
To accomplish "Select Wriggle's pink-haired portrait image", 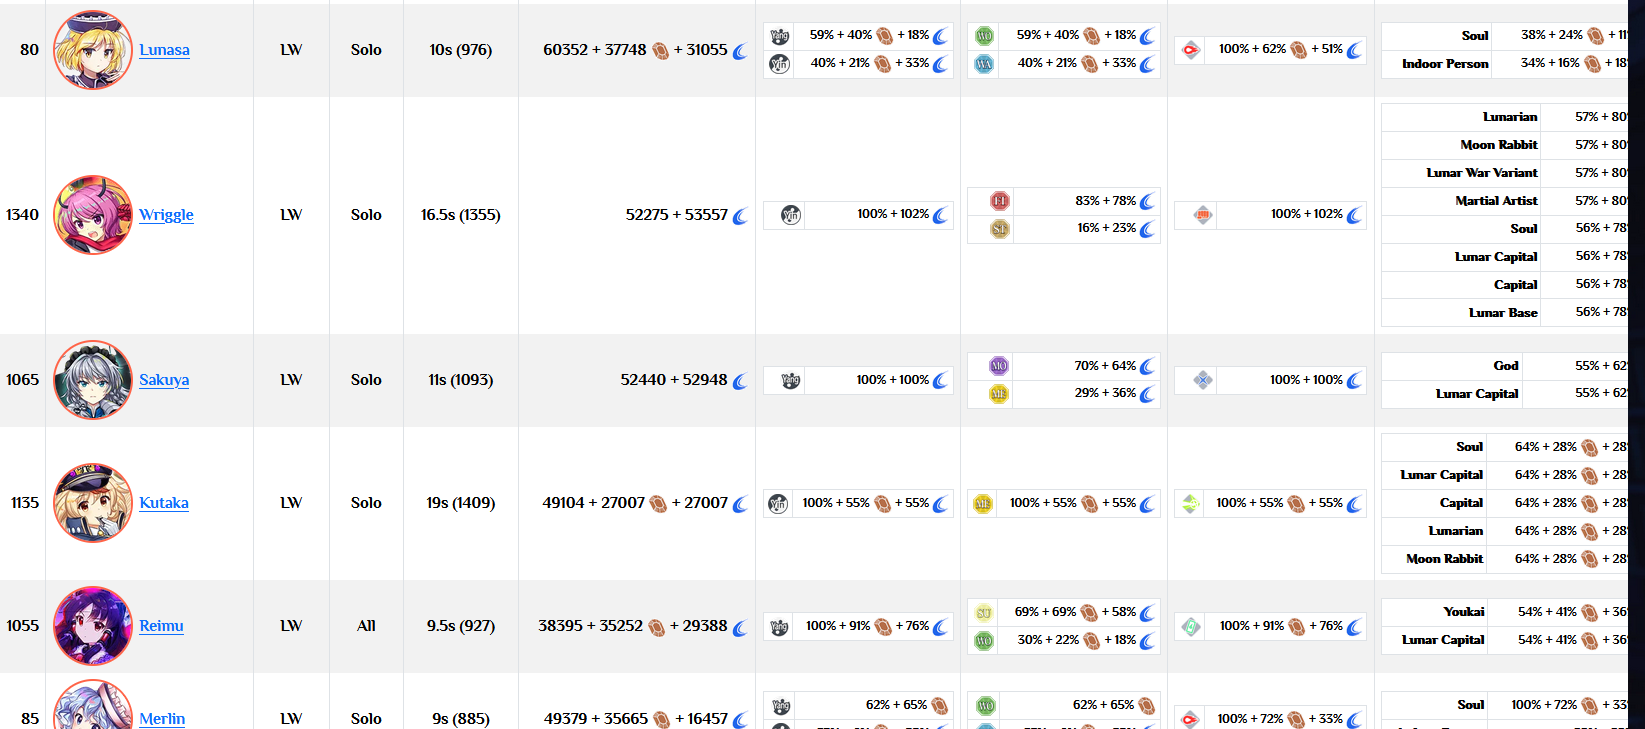I will tap(93, 215).
